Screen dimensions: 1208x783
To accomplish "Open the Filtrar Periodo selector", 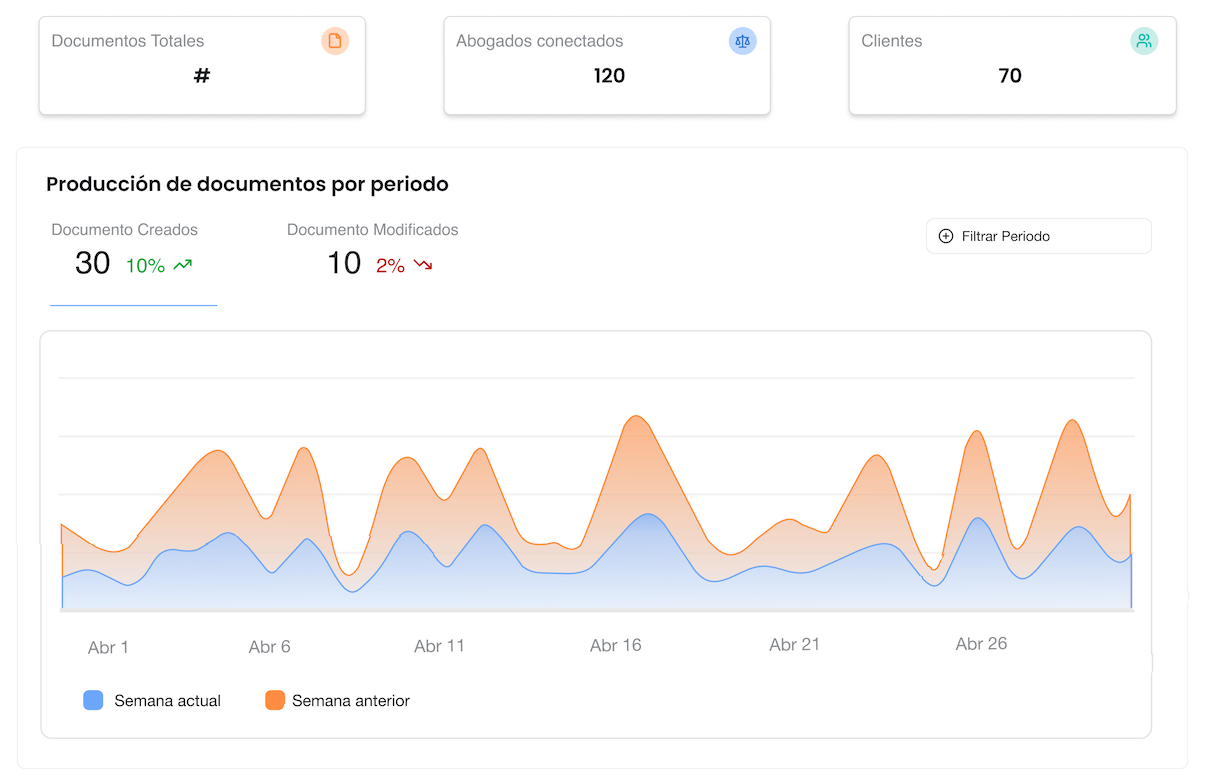I will (x=1037, y=236).
